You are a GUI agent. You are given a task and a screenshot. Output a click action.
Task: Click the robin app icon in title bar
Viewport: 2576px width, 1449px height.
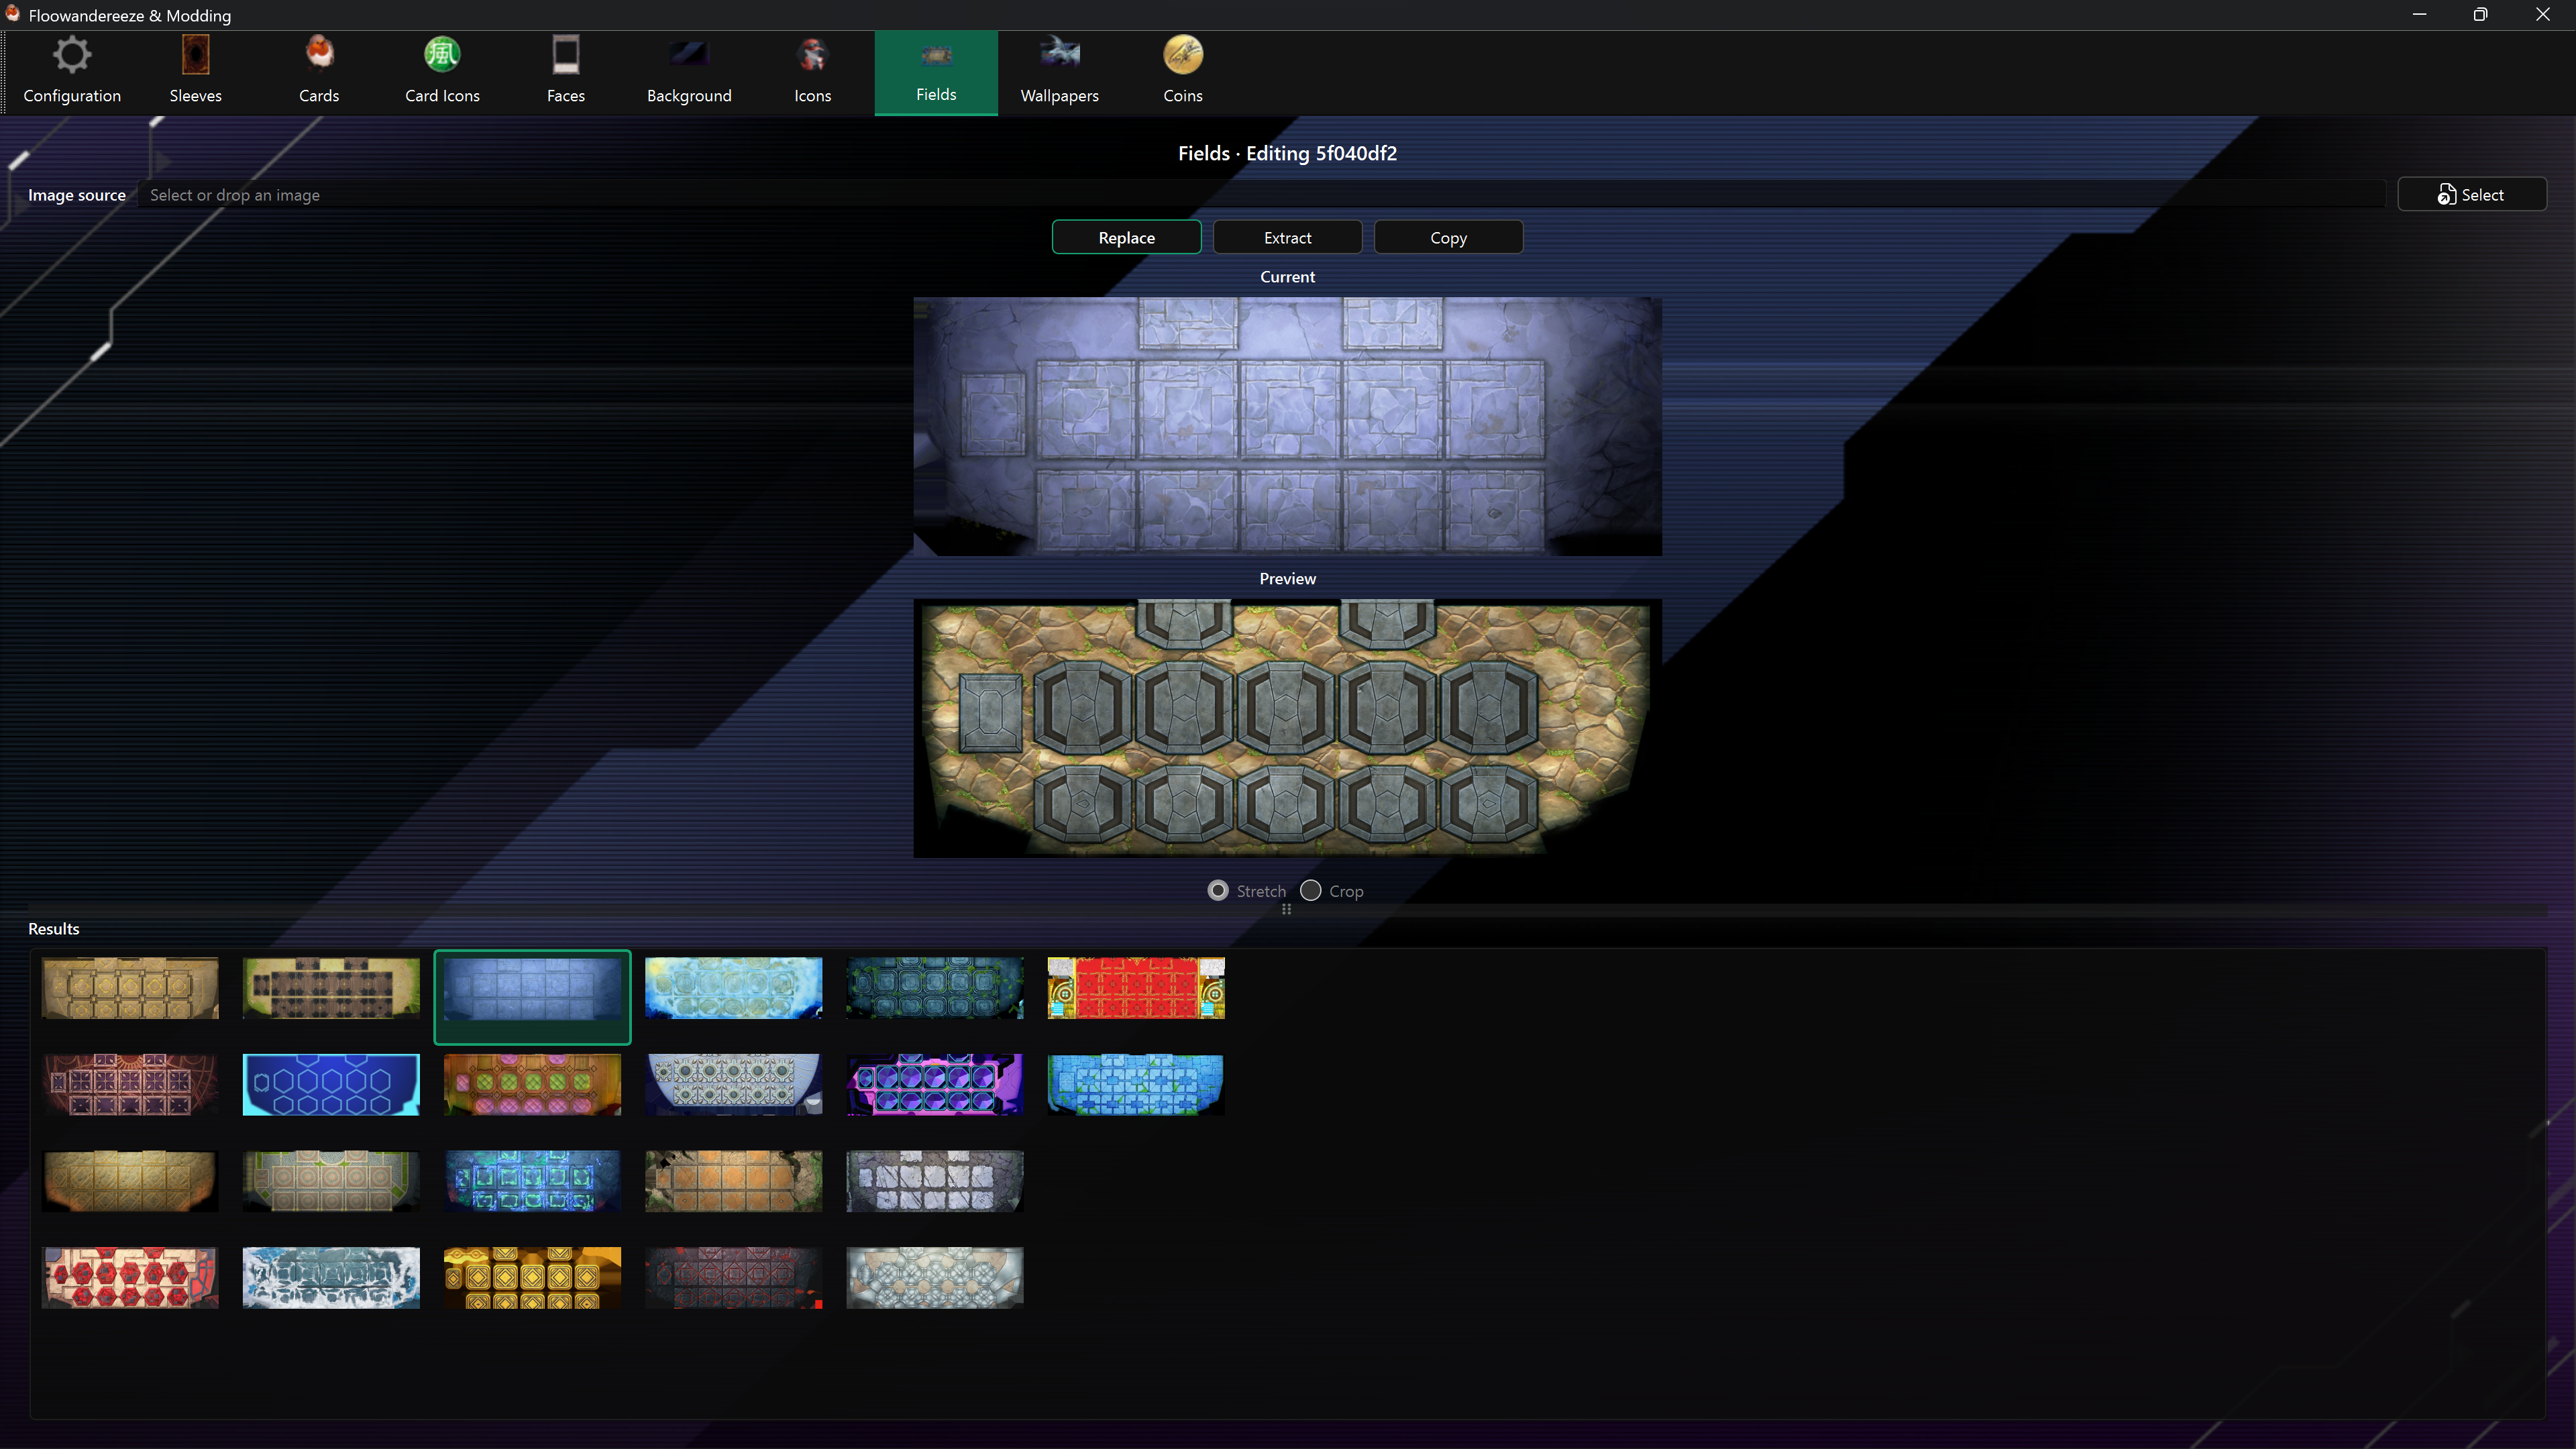click(12, 14)
